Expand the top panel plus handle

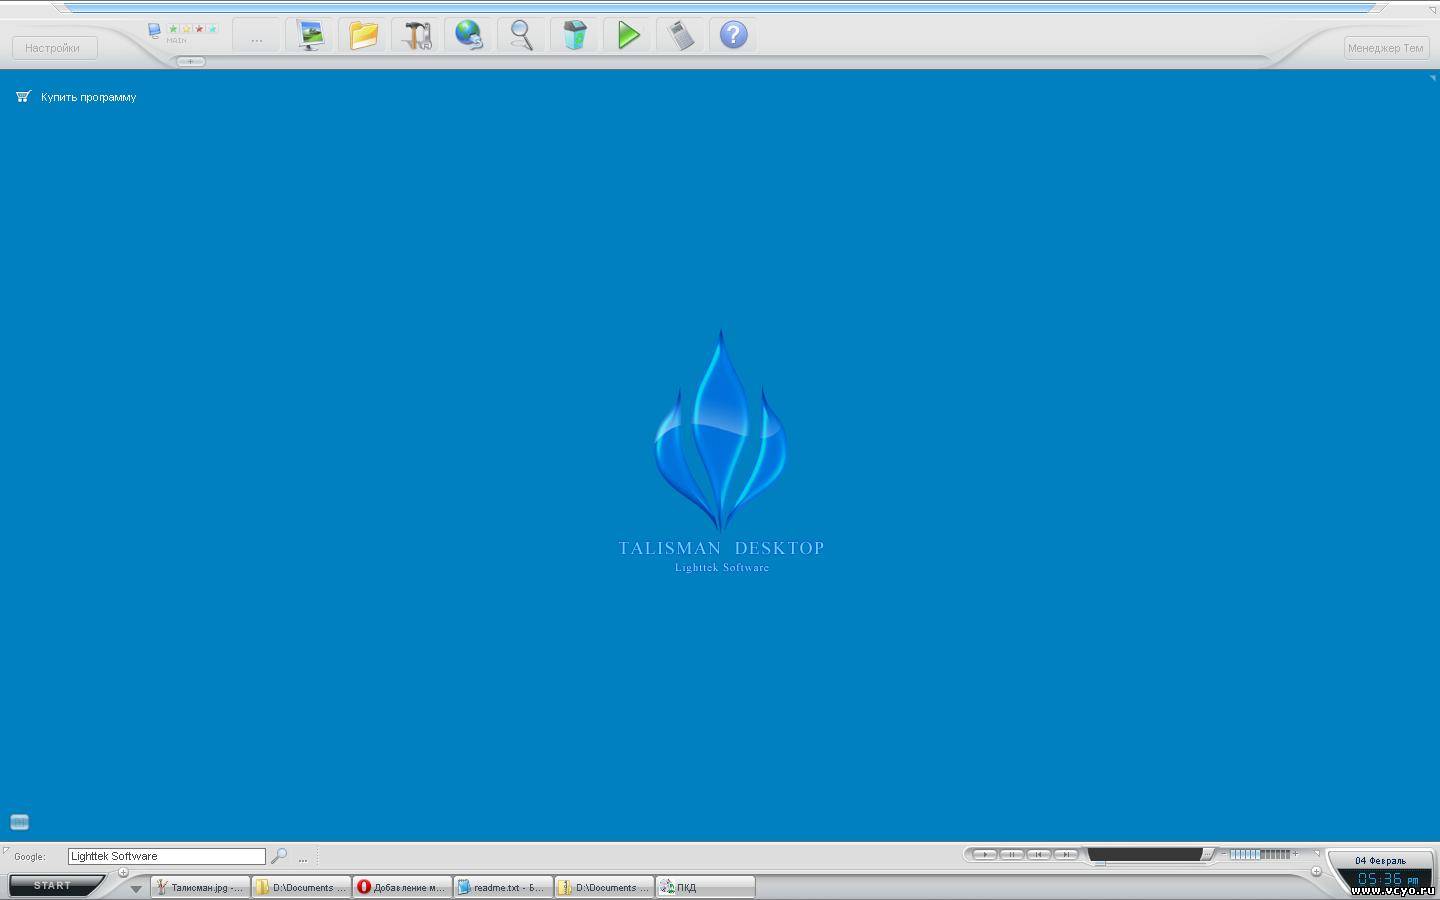coord(190,62)
